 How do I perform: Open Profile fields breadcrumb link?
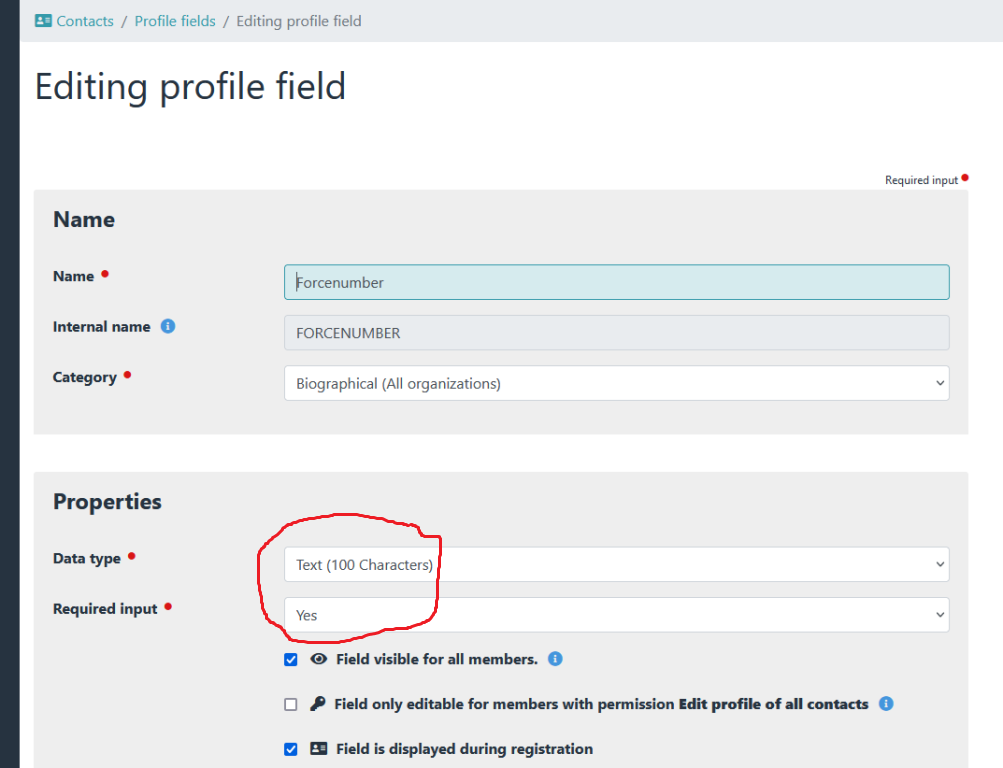[x=175, y=21]
